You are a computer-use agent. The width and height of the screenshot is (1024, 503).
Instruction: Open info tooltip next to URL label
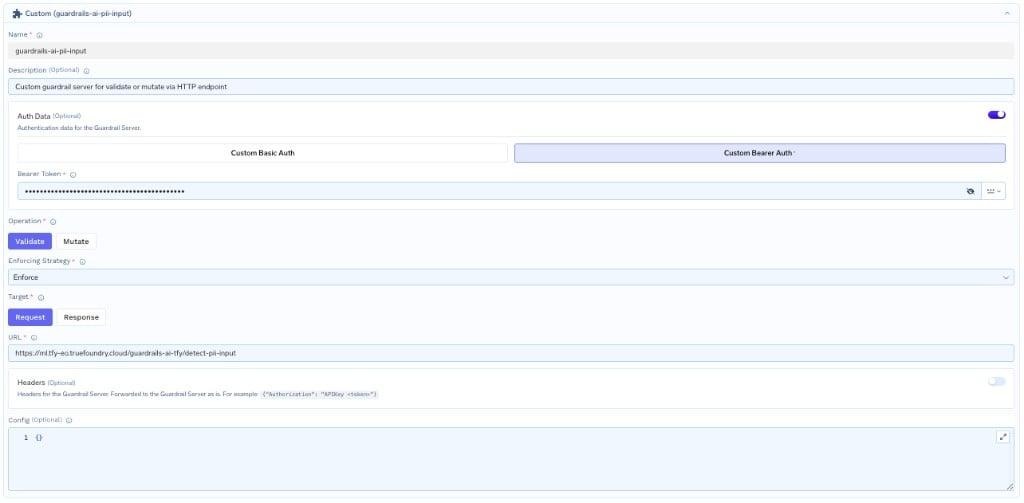point(34,338)
